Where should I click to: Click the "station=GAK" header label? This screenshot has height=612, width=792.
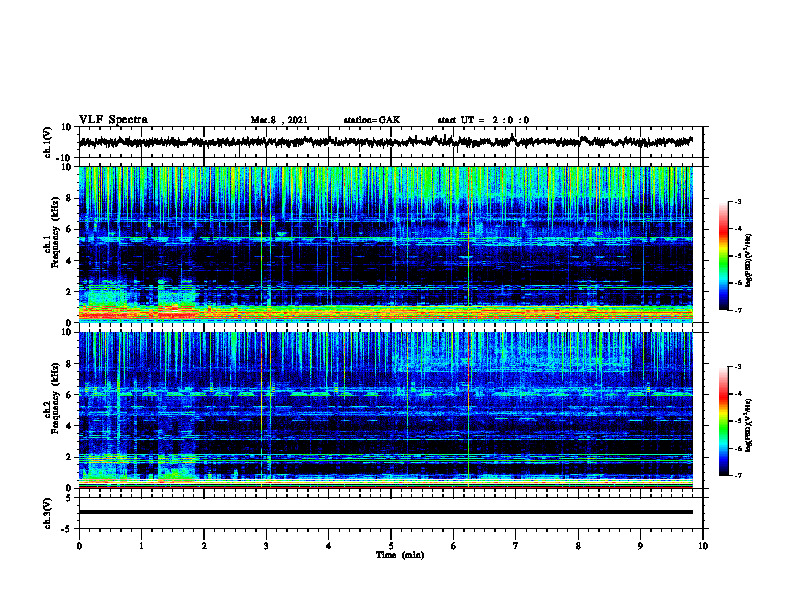[372, 120]
